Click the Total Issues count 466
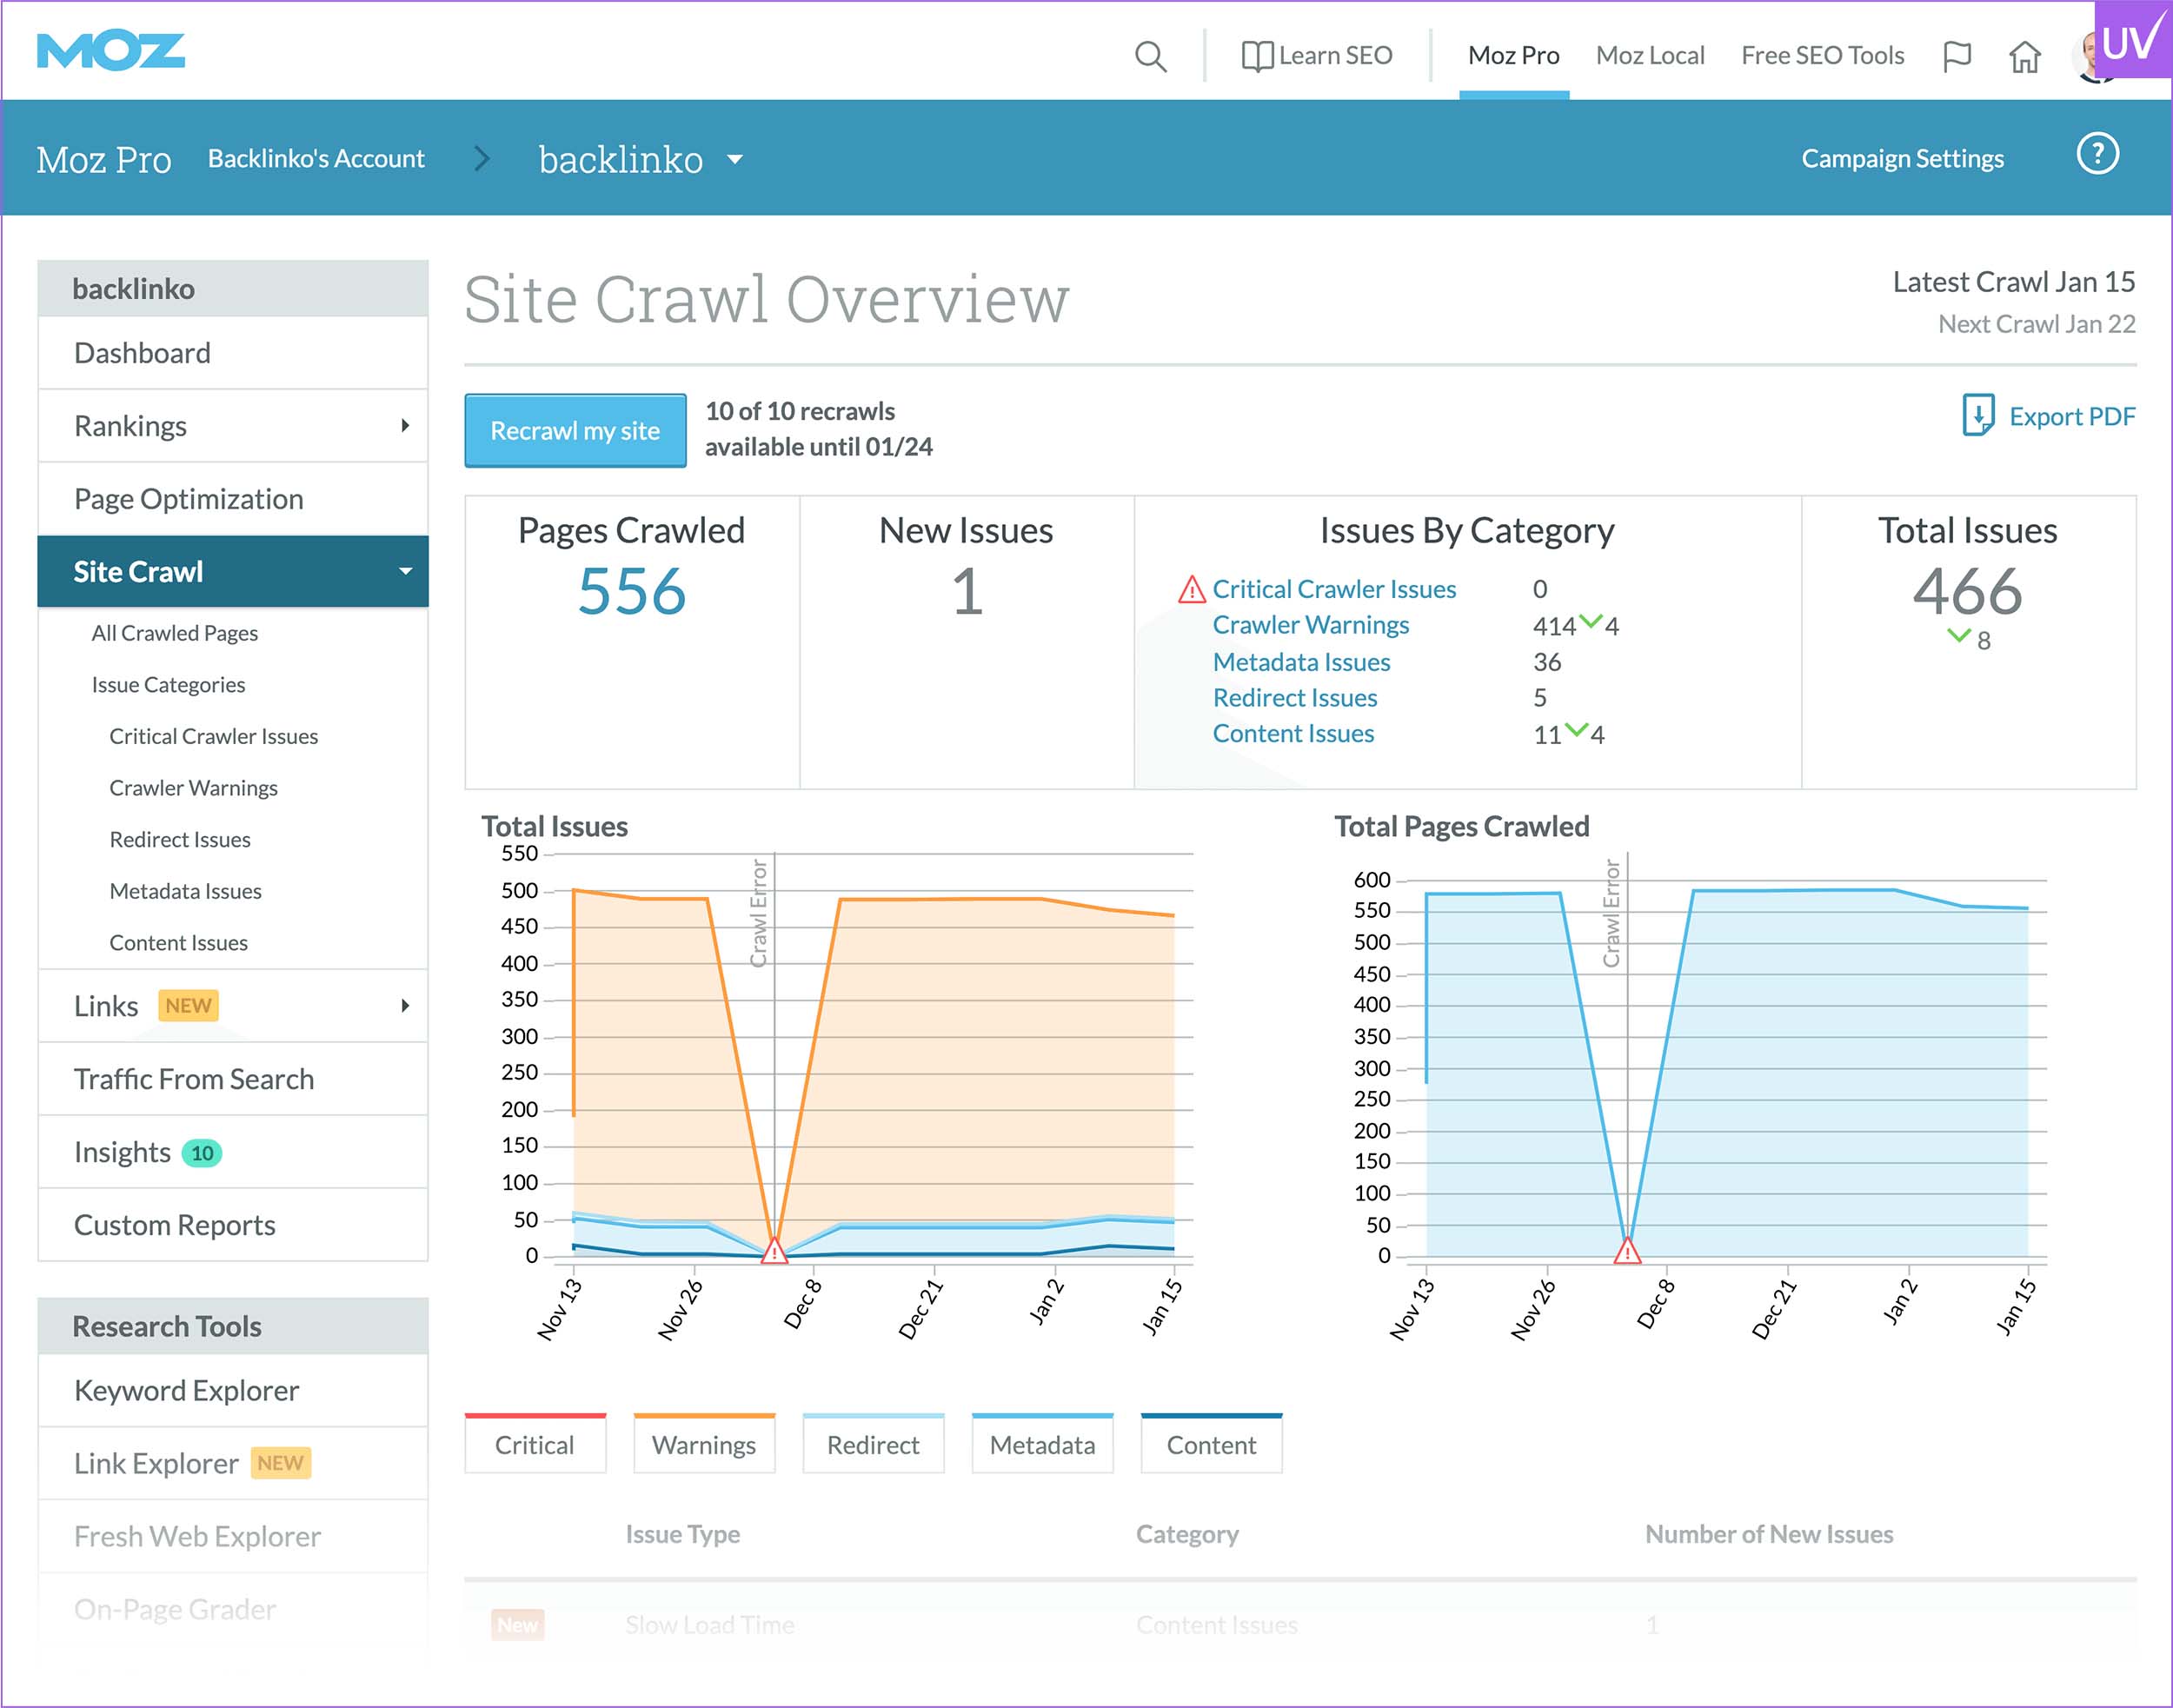The image size is (2173, 1708). coord(1967,591)
